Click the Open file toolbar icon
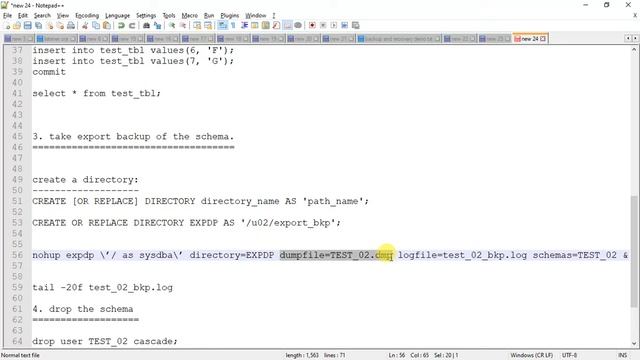 click(17, 25)
